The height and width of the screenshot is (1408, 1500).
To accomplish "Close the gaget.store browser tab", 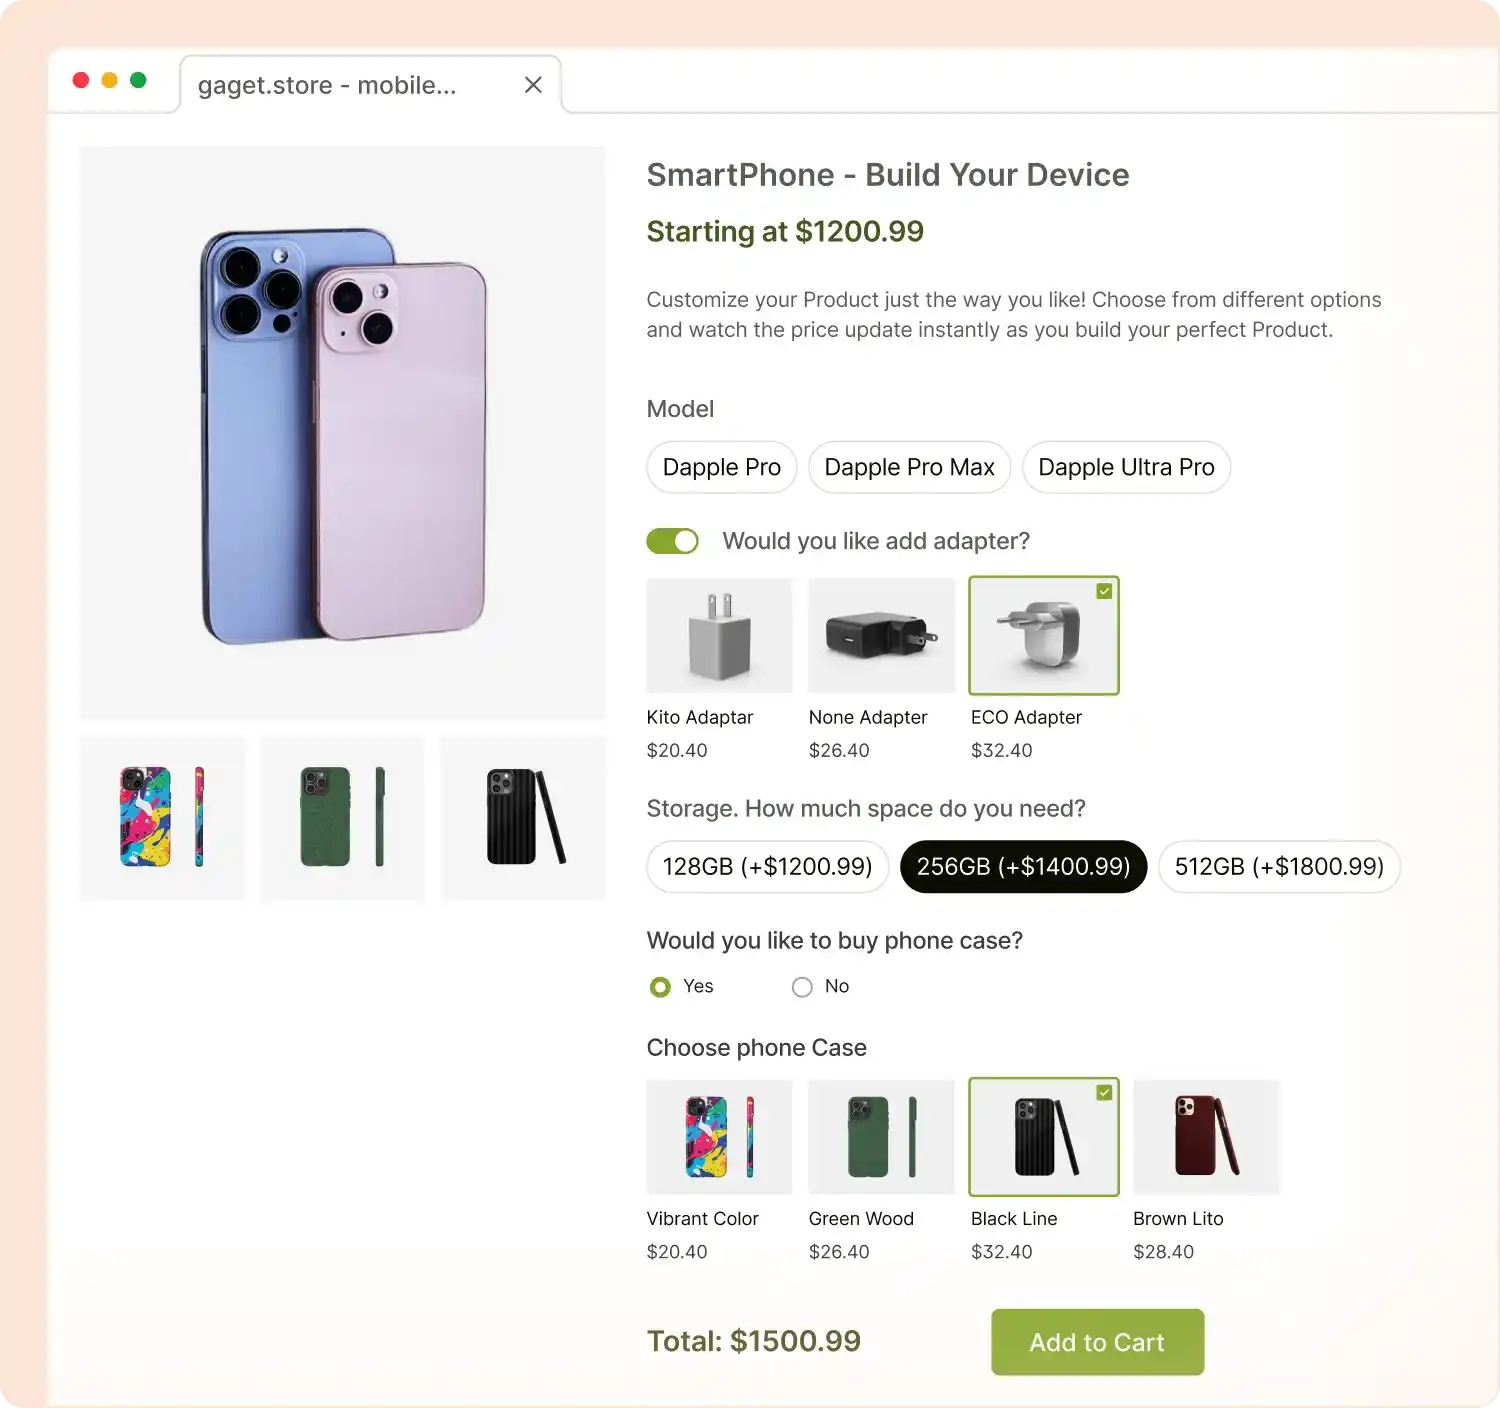I will point(533,85).
